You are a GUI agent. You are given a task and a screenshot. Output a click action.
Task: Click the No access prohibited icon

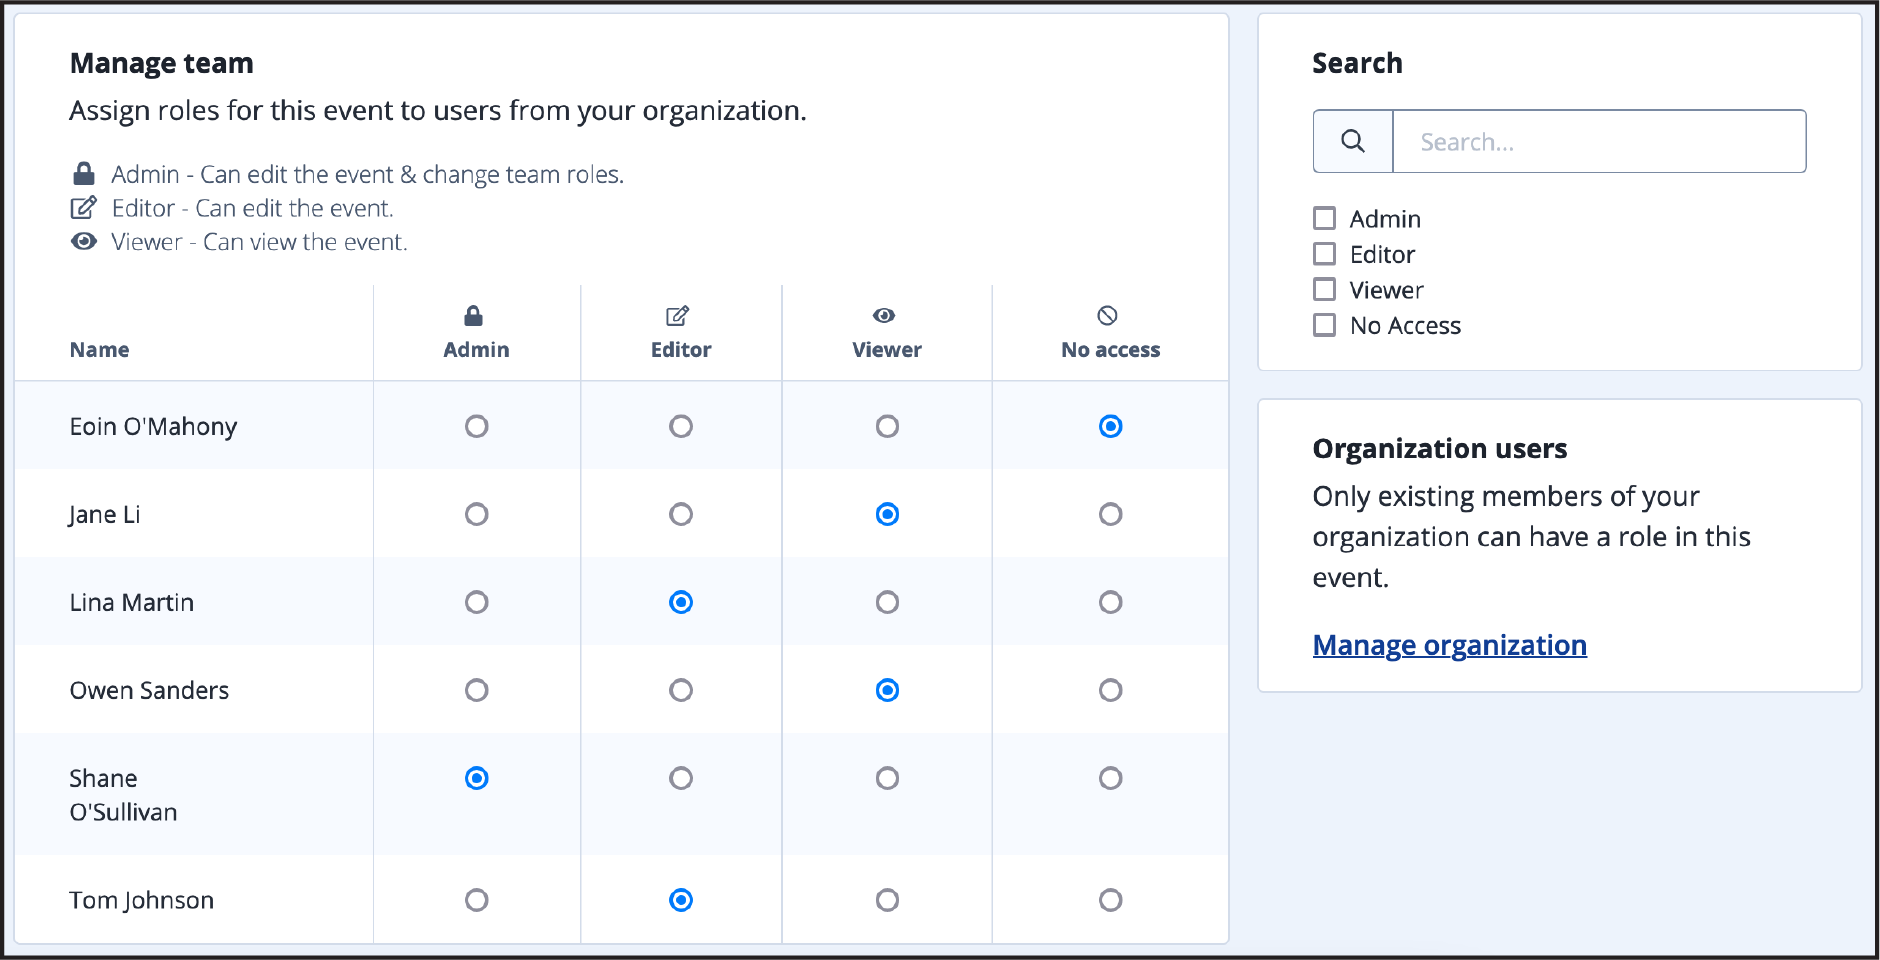coord(1107,316)
